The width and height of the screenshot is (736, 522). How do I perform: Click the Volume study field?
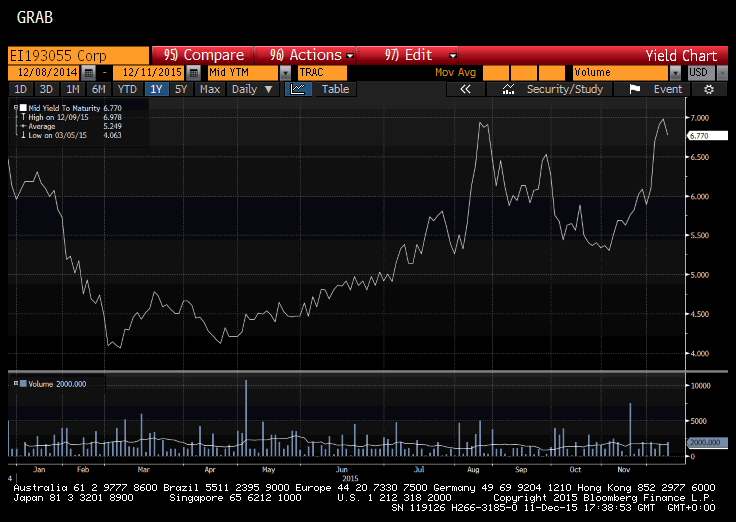pyautogui.click(x=621, y=73)
